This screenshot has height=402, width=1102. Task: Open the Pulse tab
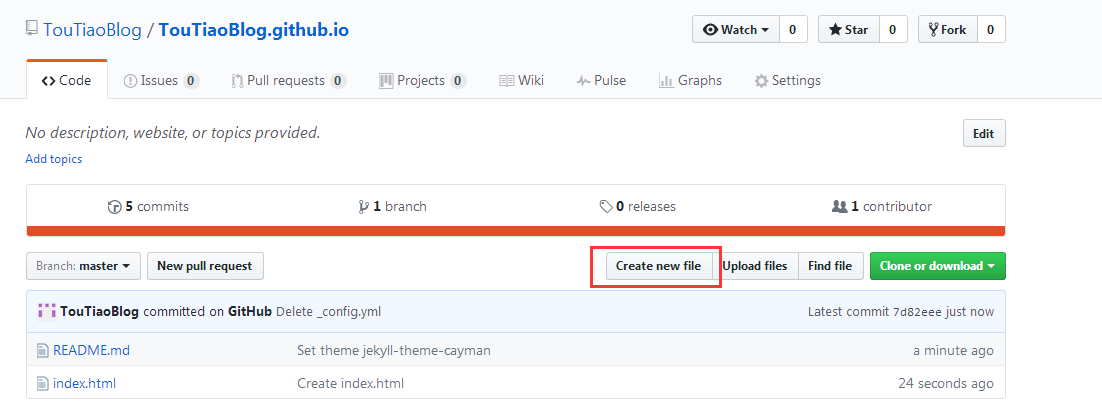tap(601, 80)
